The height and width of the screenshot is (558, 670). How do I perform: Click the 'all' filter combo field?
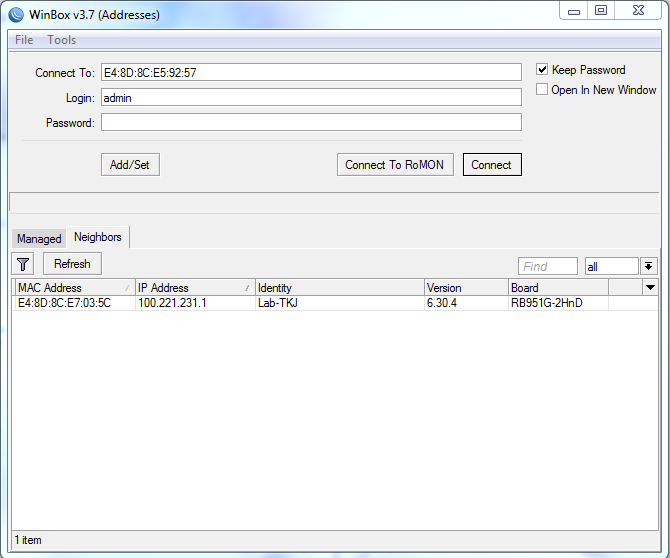[611, 267]
